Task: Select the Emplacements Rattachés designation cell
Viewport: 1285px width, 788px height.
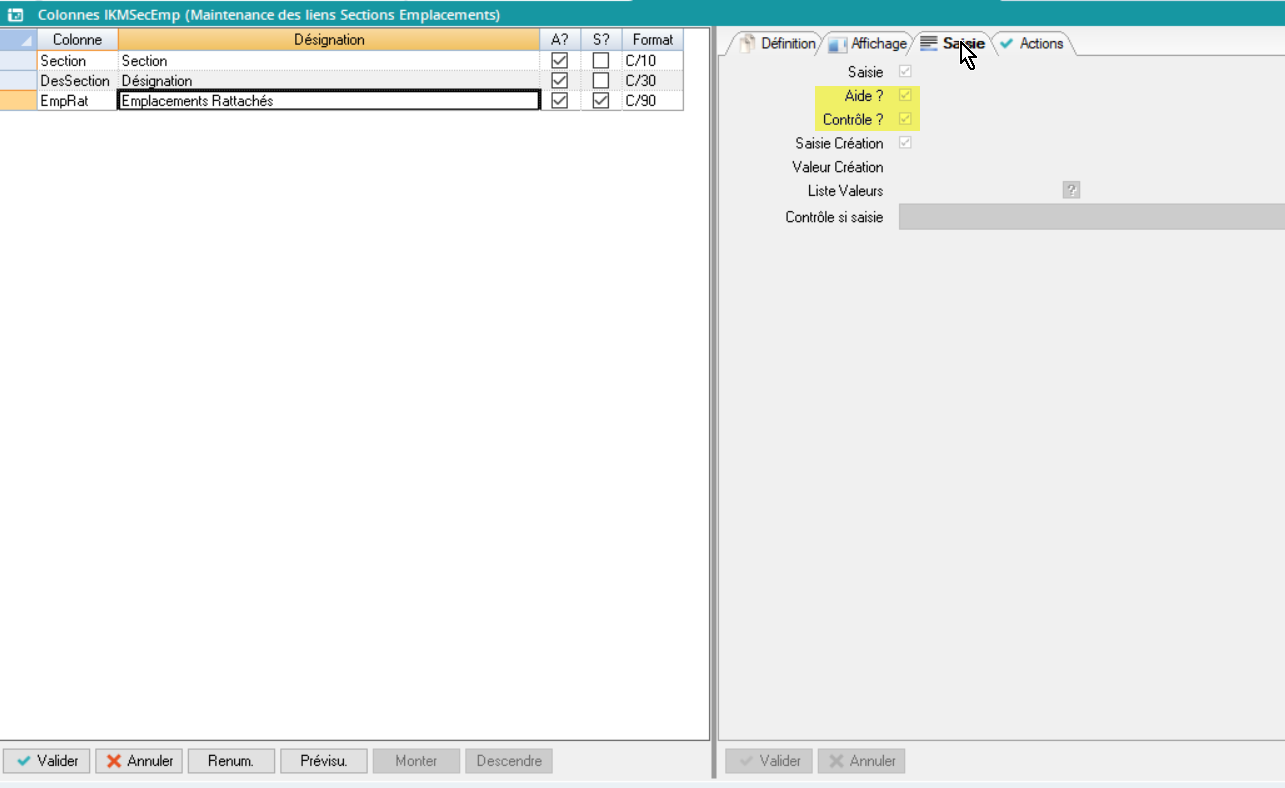Action: click(328, 101)
